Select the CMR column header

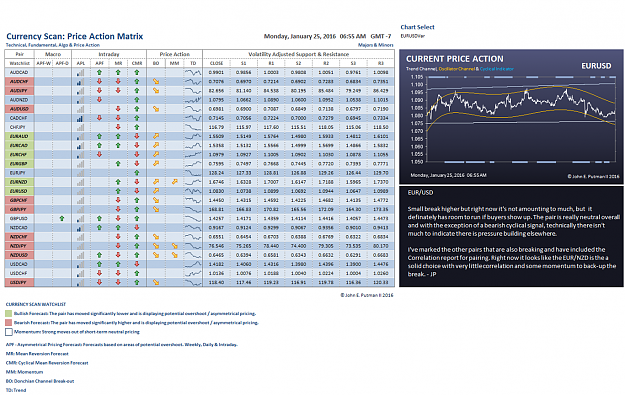point(137,63)
